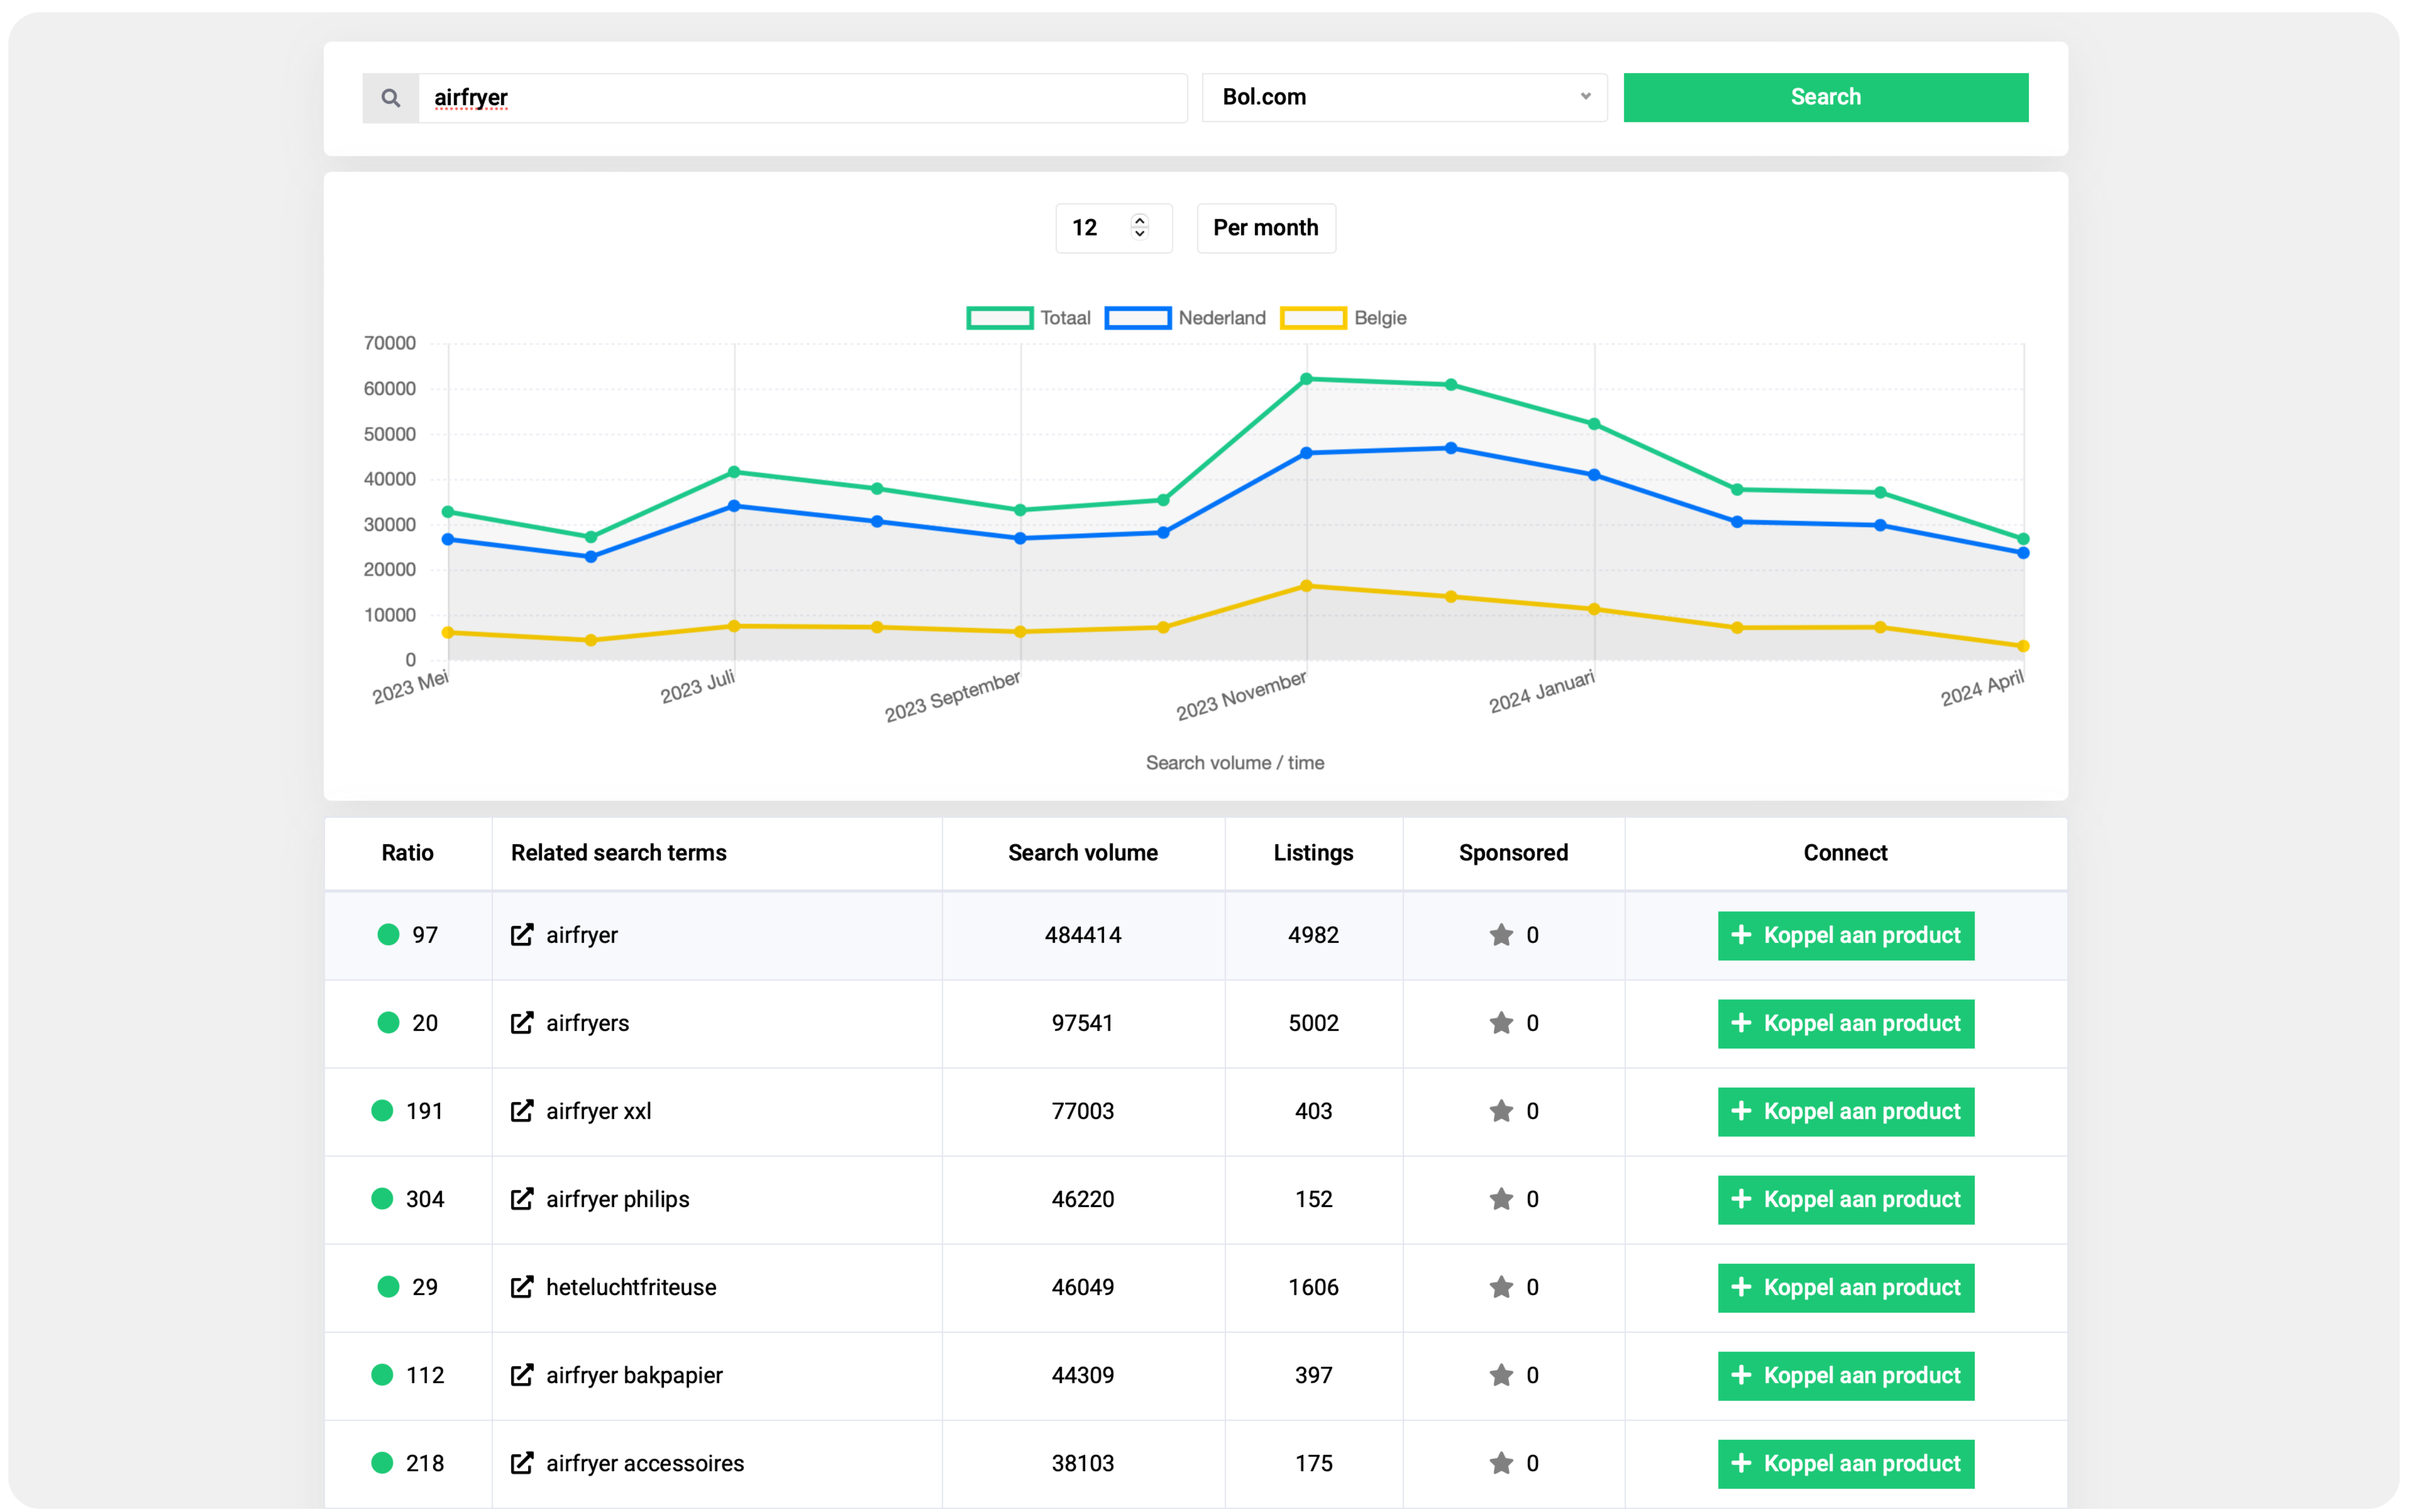The height and width of the screenshot is (1512, 2410).
Task: Click Koppel aan product for airfryer philips
Action: (x=1845, y=1199)
